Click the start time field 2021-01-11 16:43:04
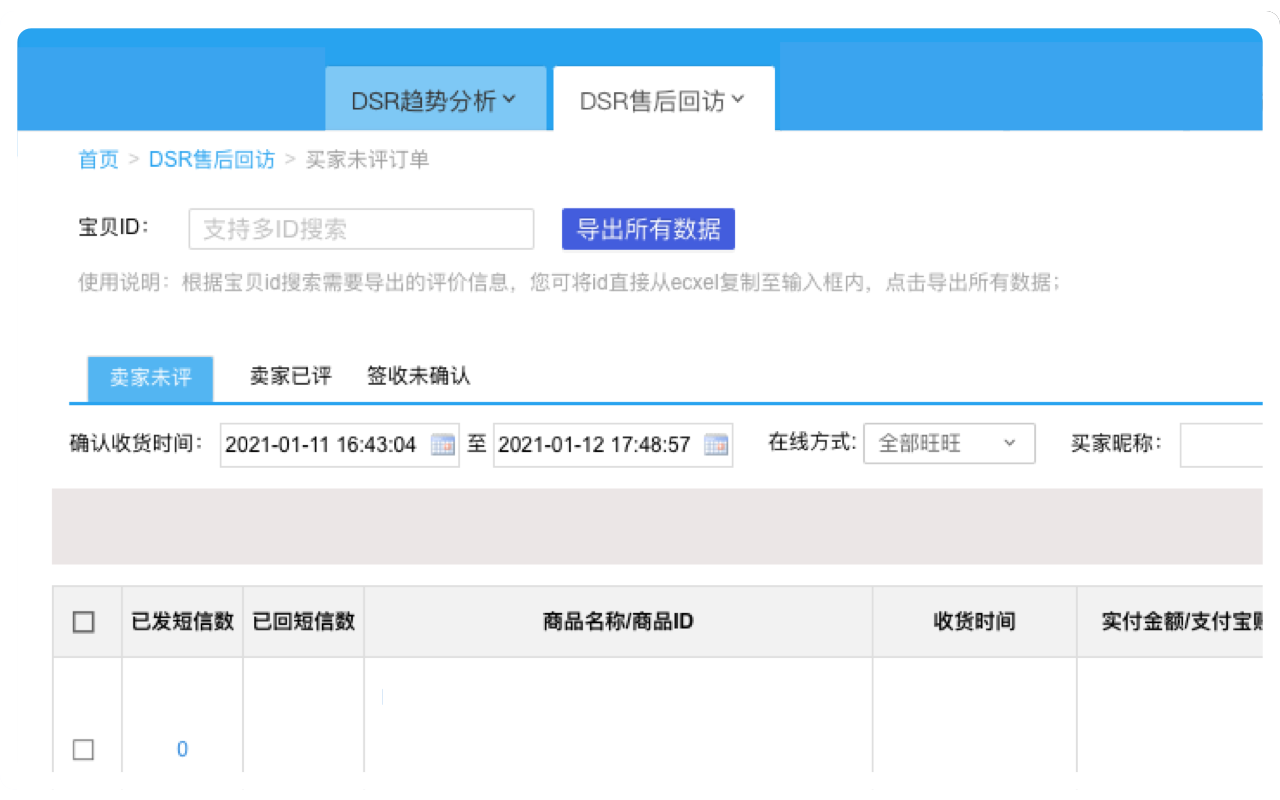This screenshot has width=1280, height=800. 339,445
